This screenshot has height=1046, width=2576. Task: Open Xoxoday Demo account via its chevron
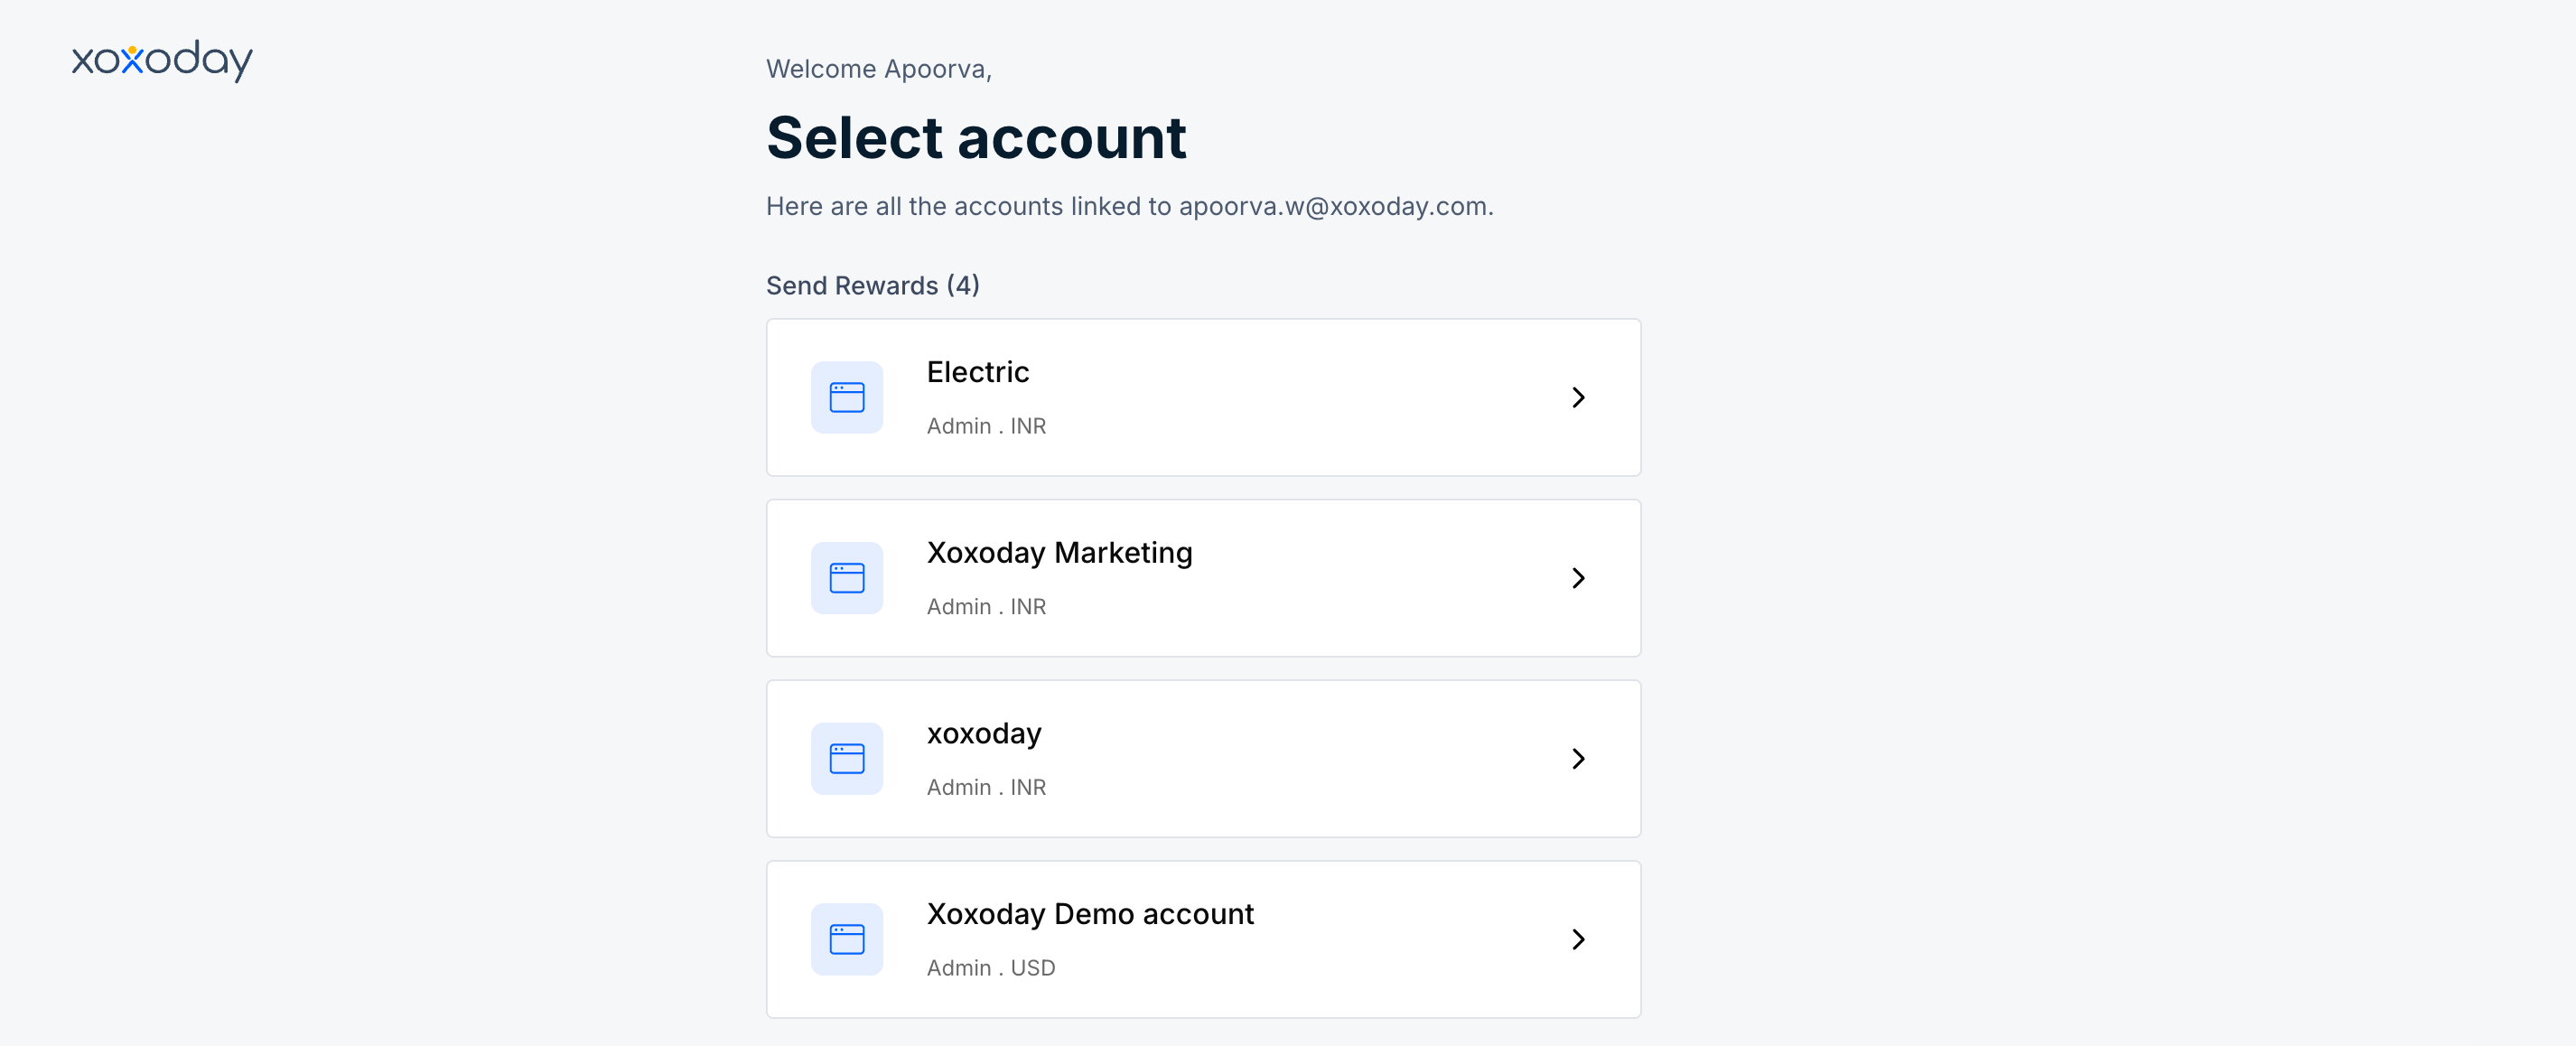pyautogui.click(x=1578, y=939)
